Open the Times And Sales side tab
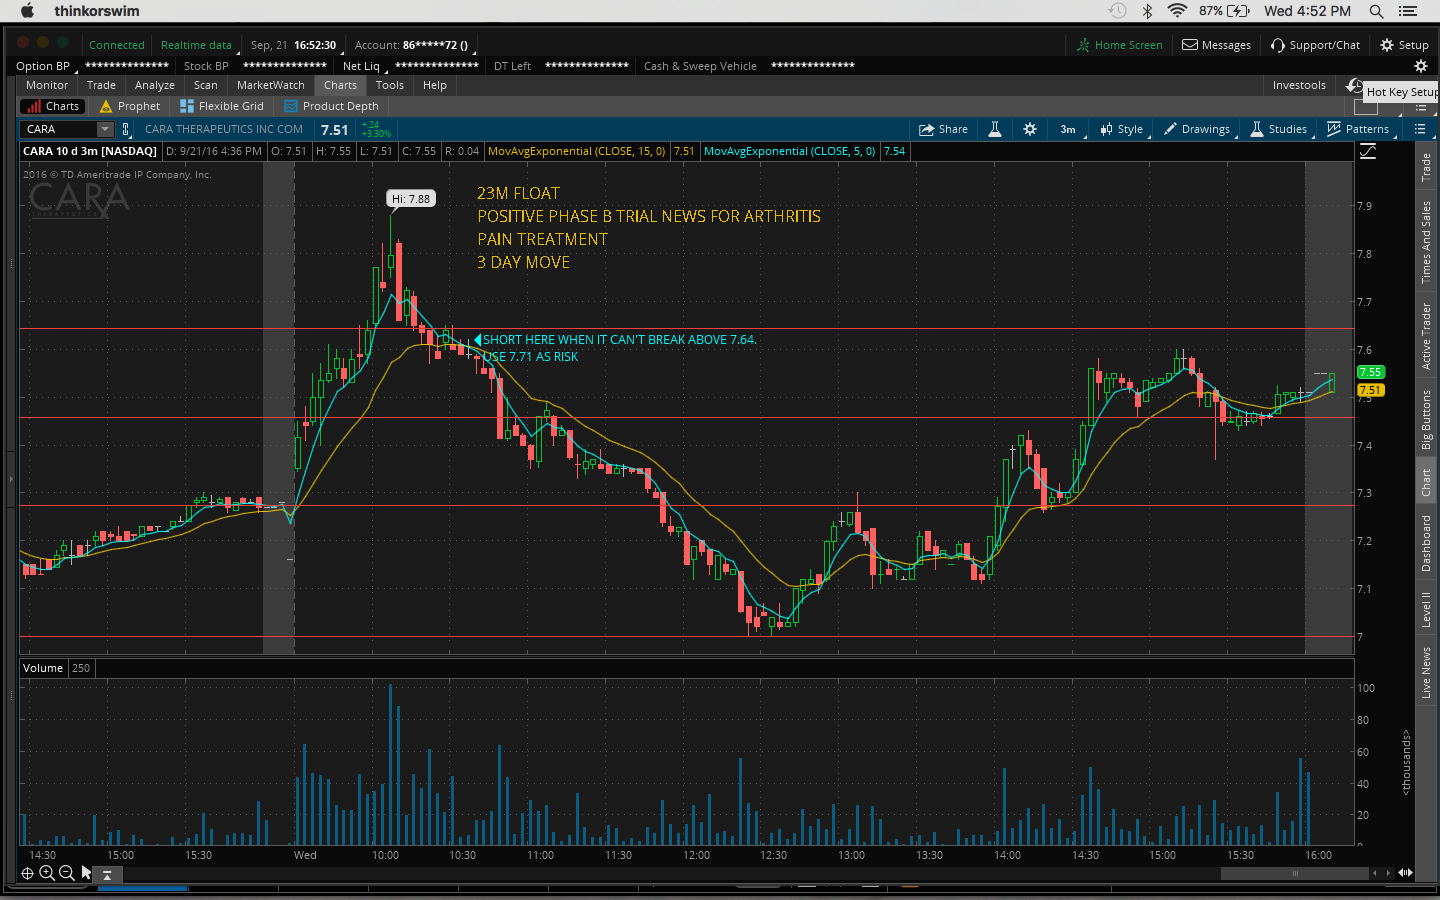Image resolution: width=1440 pixels, height=900 pixels. pyautogui.click(x=1426, y=242)
